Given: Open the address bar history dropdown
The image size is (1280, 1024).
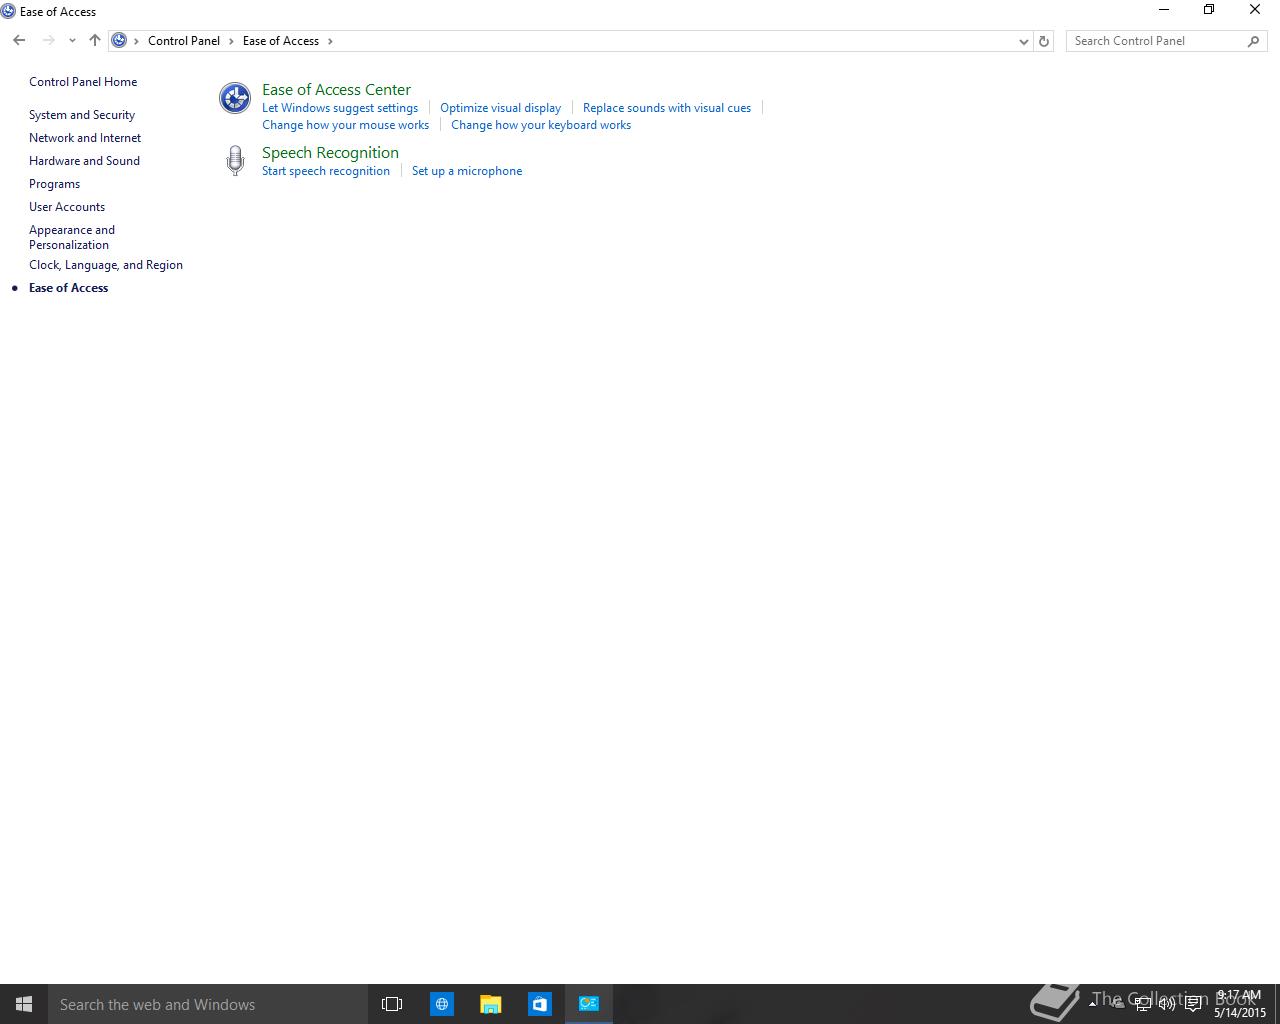Looking at the screenshot, I should (x=1023, y=41).
